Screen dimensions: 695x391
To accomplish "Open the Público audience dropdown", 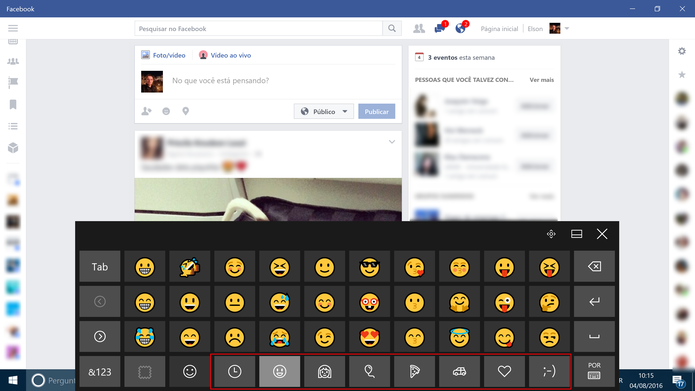I will [324, 111].
